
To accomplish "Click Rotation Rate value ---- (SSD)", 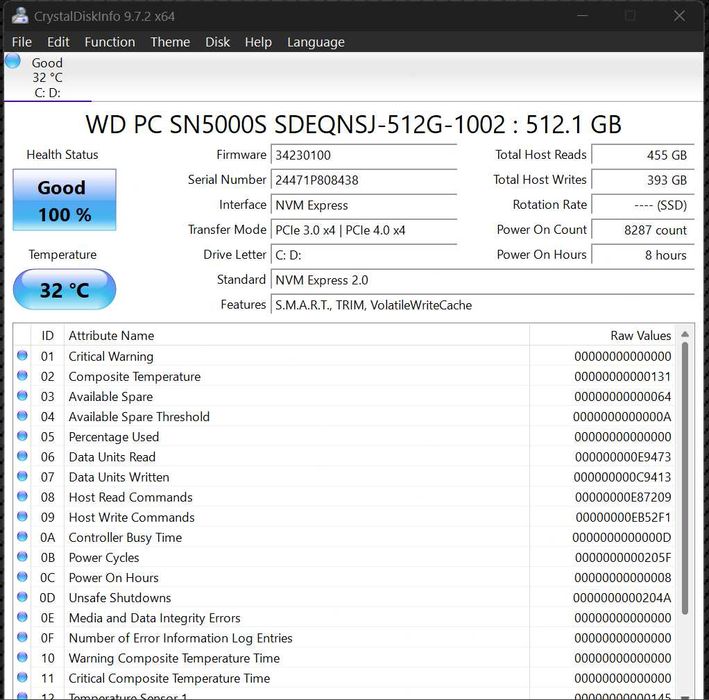I will [x=643, y=205].
